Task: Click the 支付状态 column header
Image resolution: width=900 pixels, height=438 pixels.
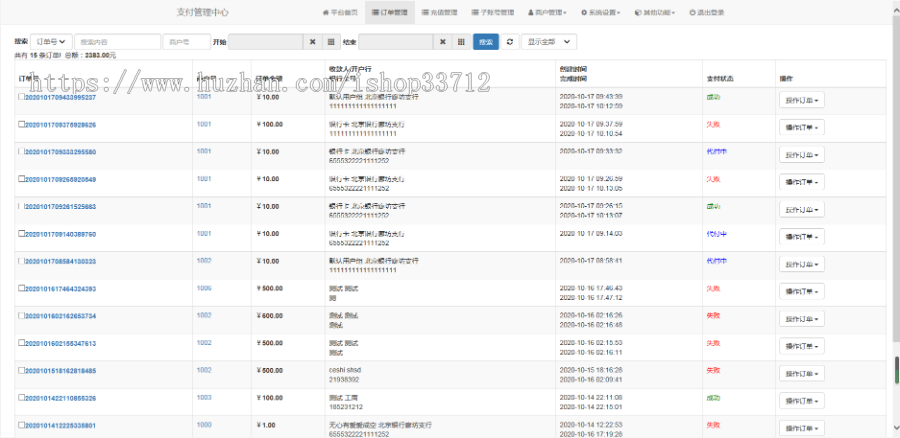Action: 720,78
